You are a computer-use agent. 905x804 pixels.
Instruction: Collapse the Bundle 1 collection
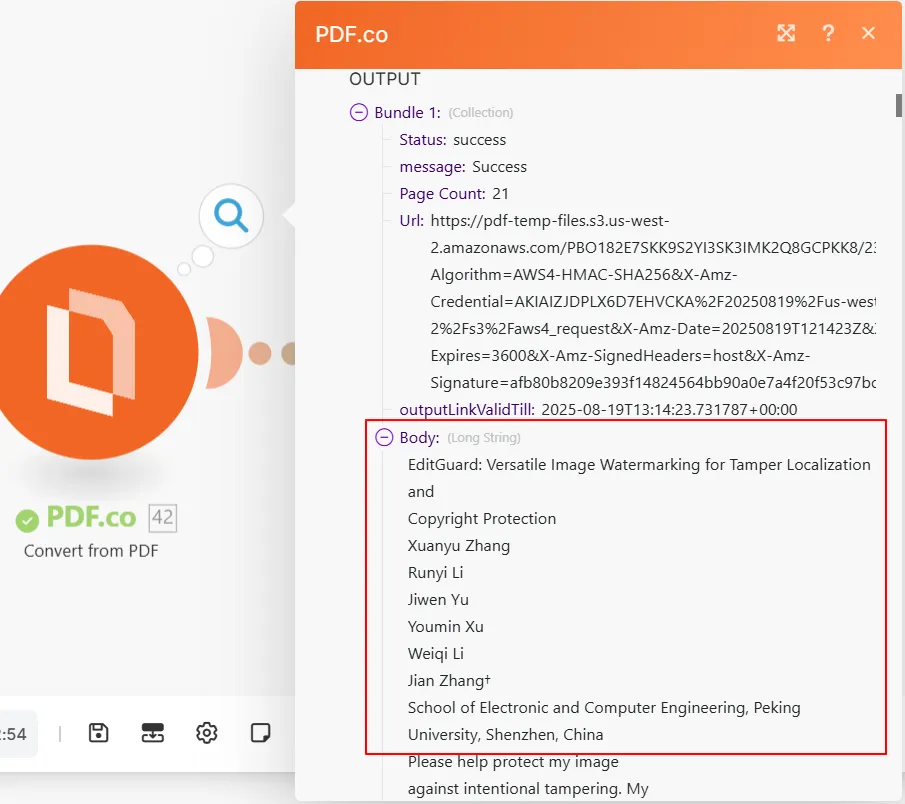point(358,112)
